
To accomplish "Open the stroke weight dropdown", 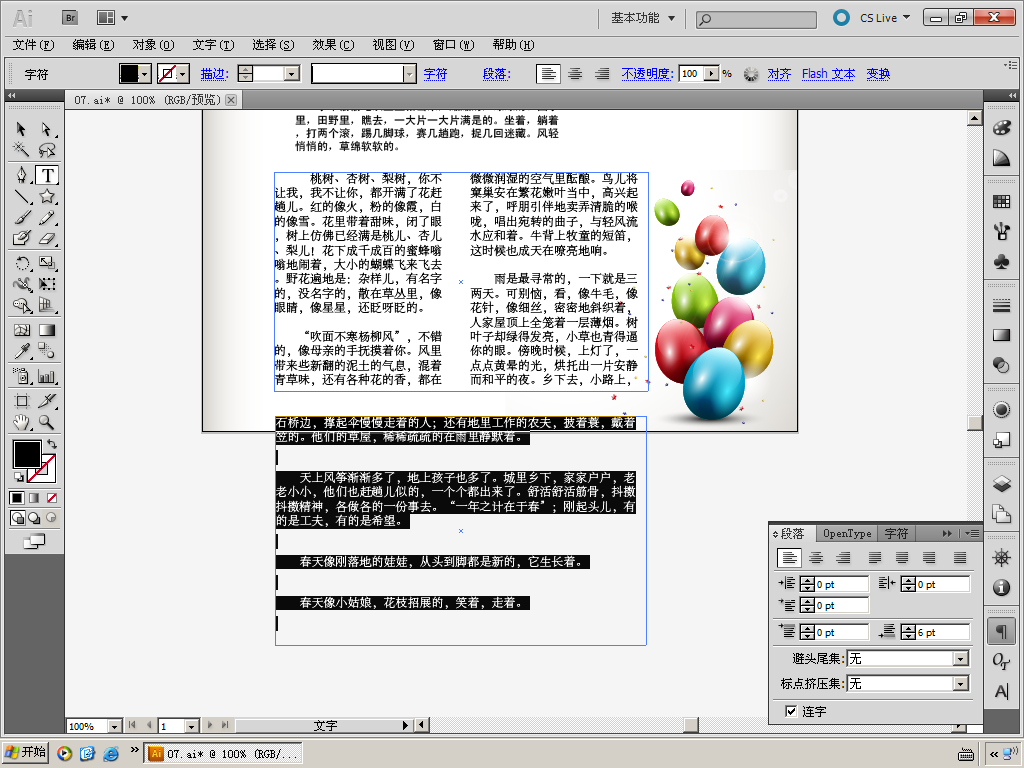I will coord(293,74).
